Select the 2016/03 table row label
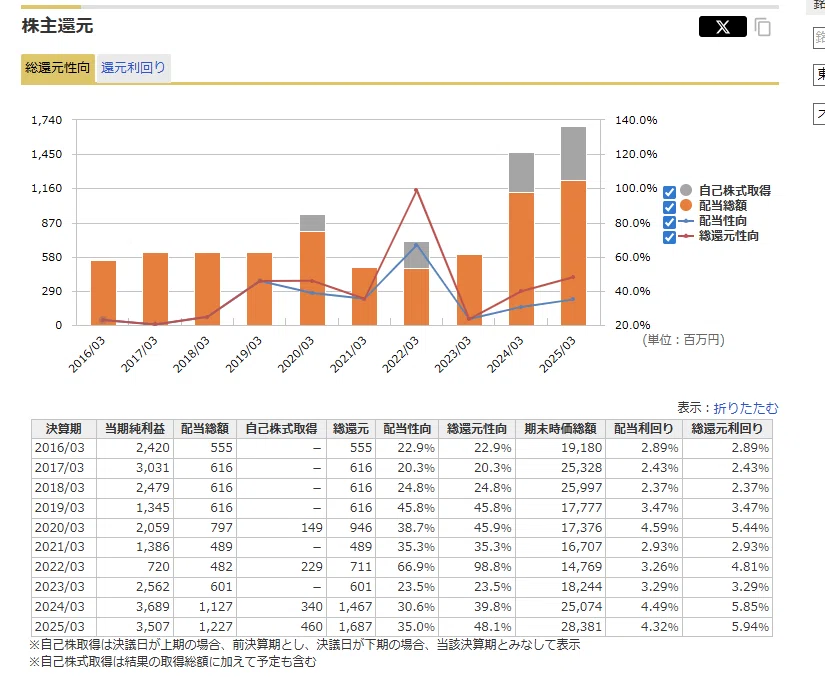 [x=59, y=448]
